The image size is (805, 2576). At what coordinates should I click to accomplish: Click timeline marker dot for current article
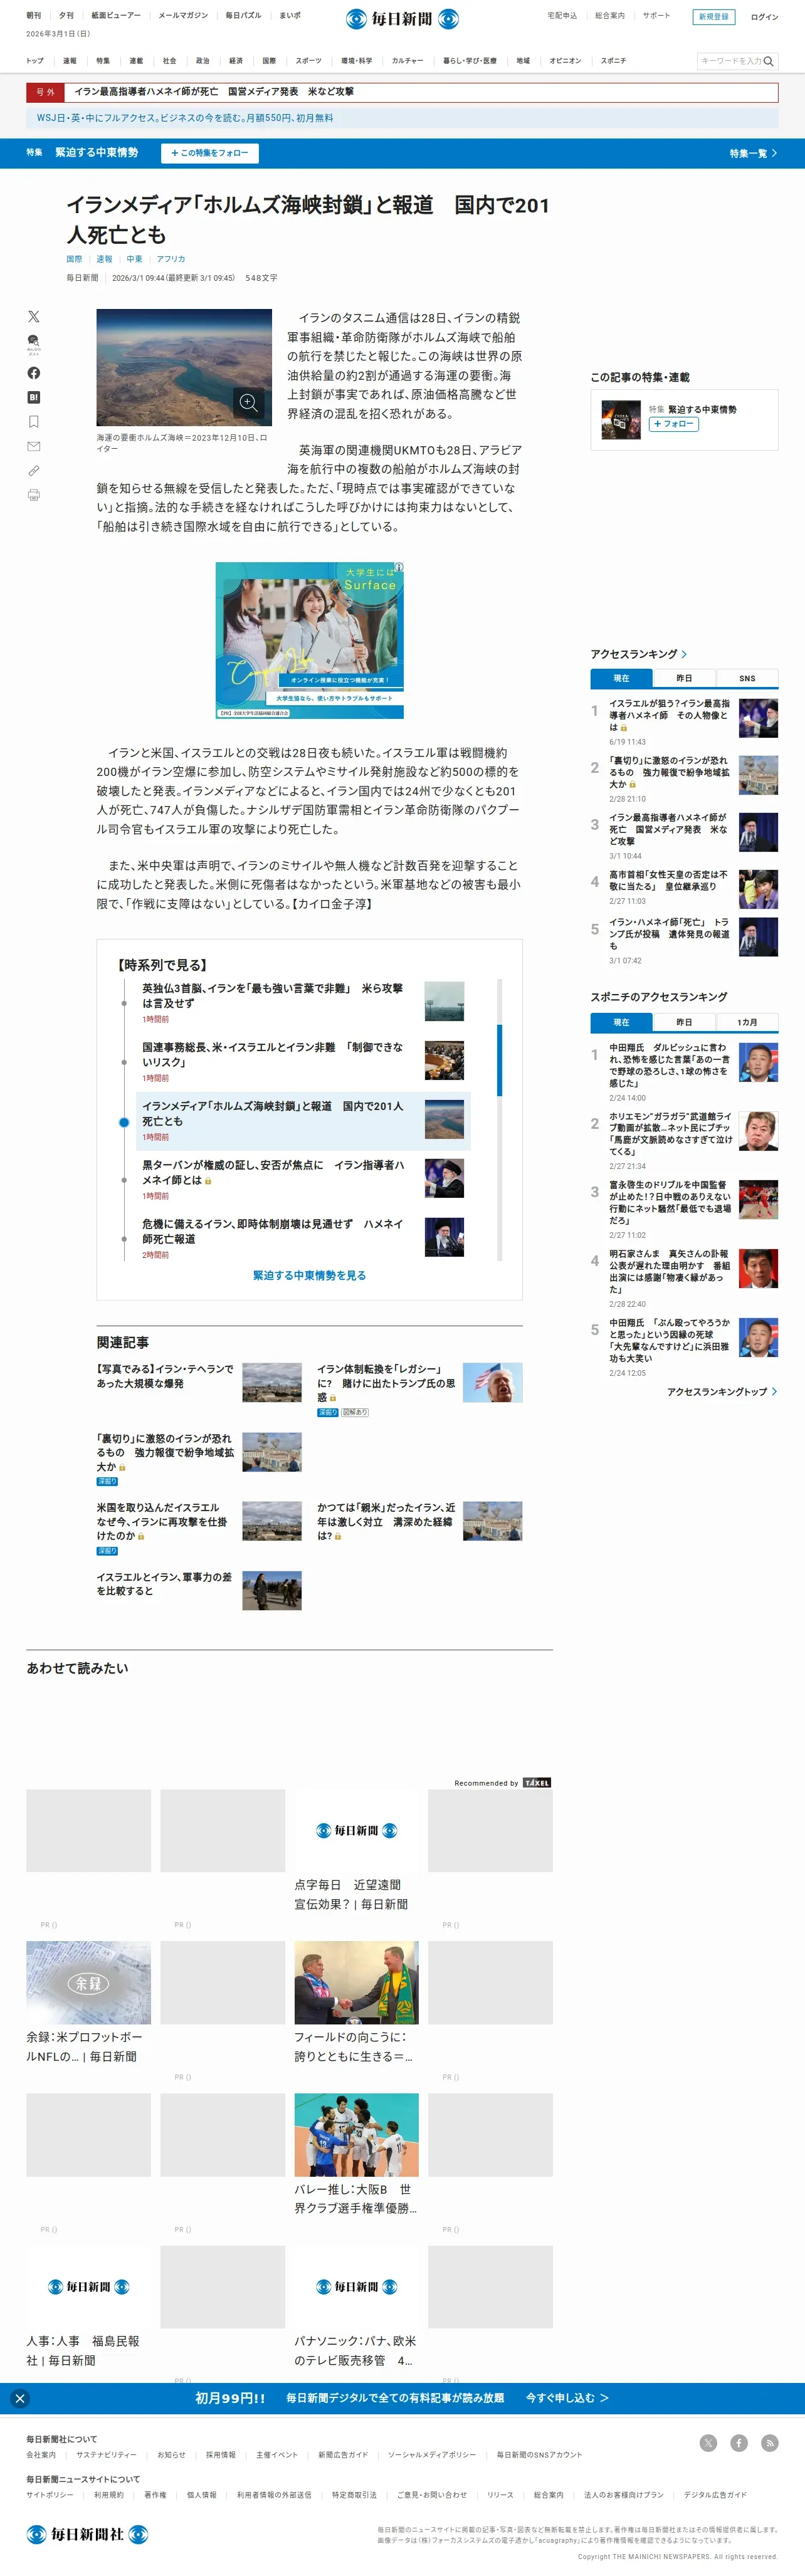124,1122
